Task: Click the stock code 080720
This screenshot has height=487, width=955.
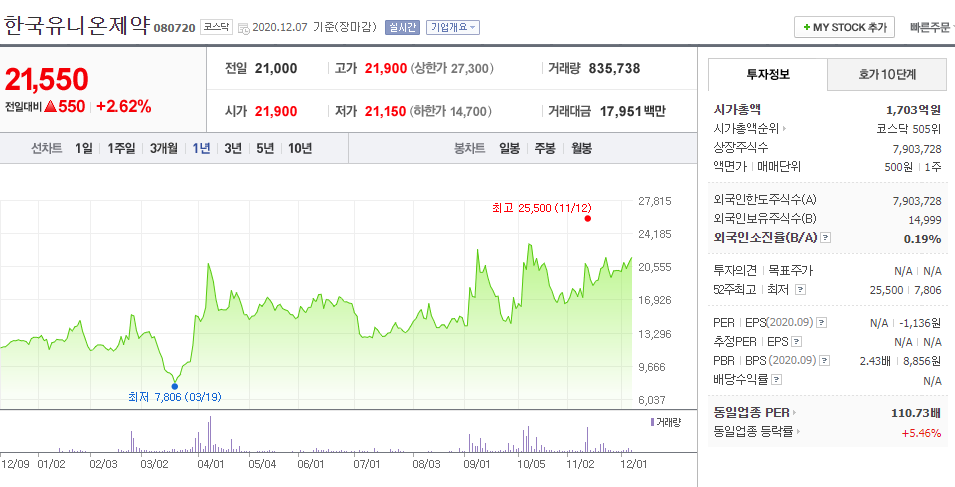Action: pos(174,28)
